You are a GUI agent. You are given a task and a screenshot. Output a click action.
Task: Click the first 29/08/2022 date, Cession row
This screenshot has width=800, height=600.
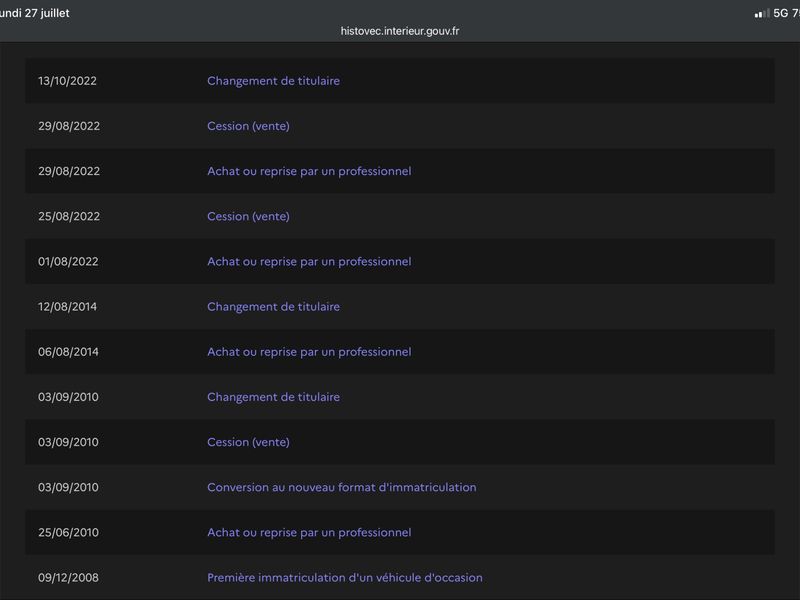69,126
